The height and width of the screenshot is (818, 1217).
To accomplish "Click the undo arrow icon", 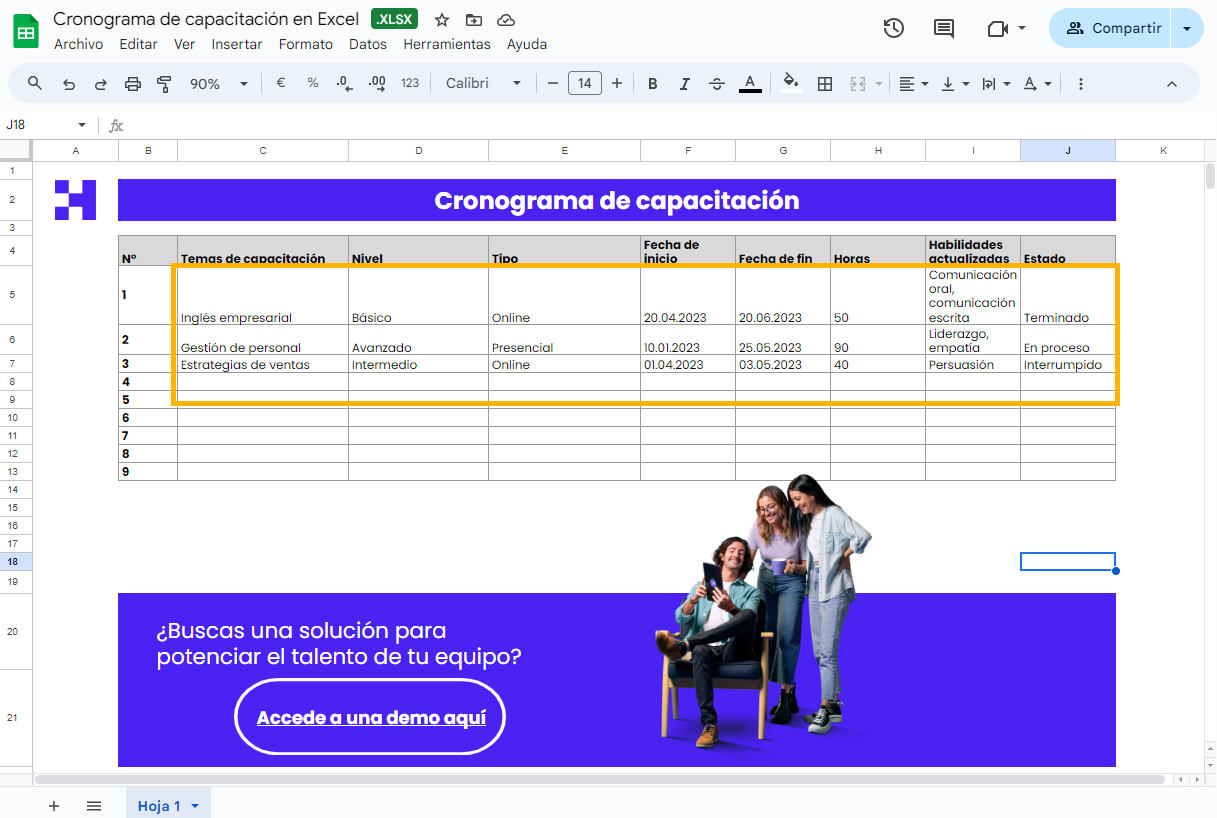I will click(x=69, y=84).
